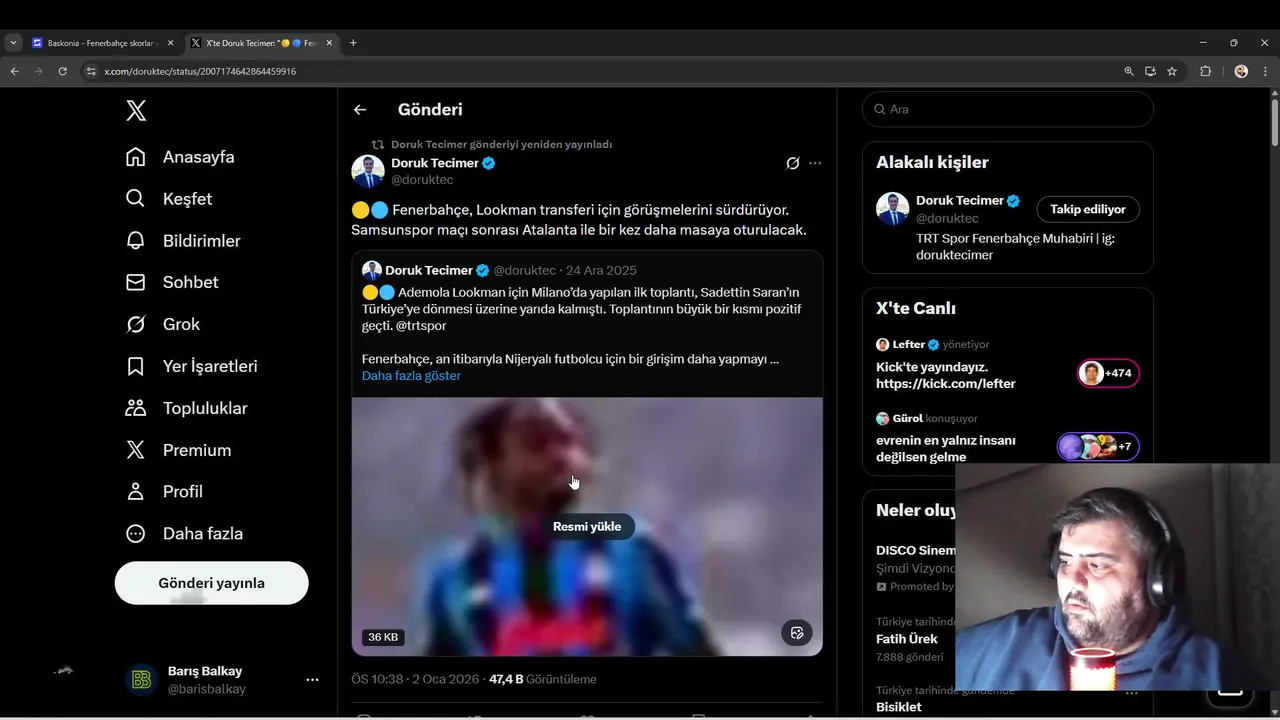
Task: Click Daha fazla göster in quoted post
Action: pos(411,376)
